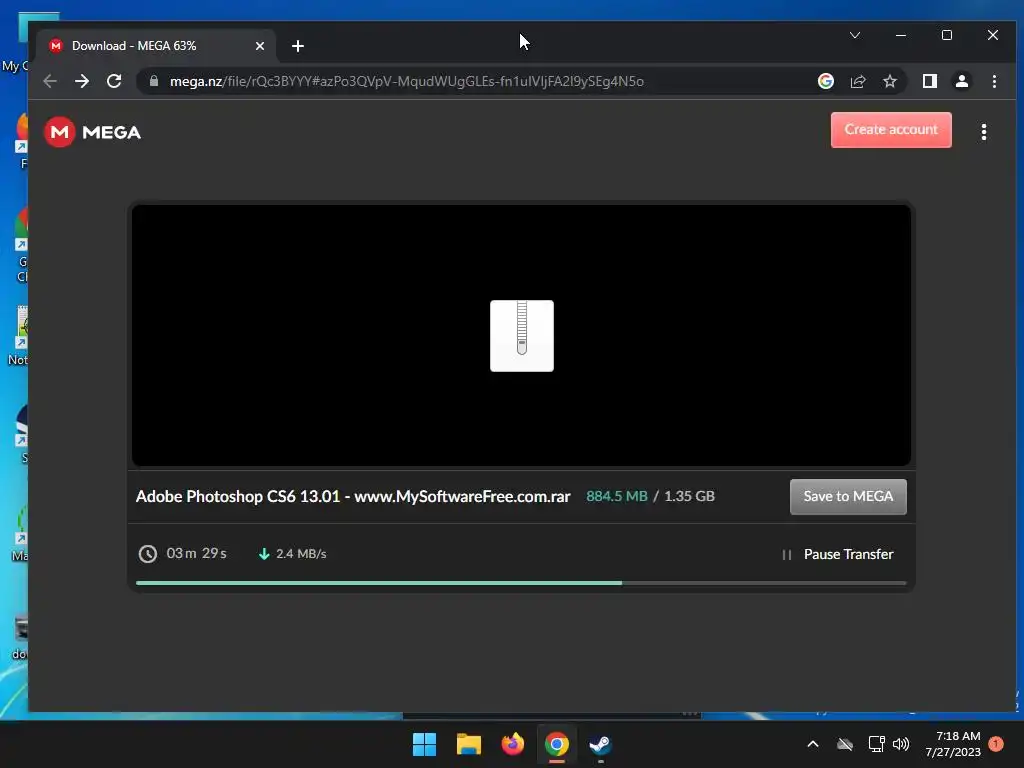Minimize the Chrome window
The image size is (1024, 768).
point(901,35)
